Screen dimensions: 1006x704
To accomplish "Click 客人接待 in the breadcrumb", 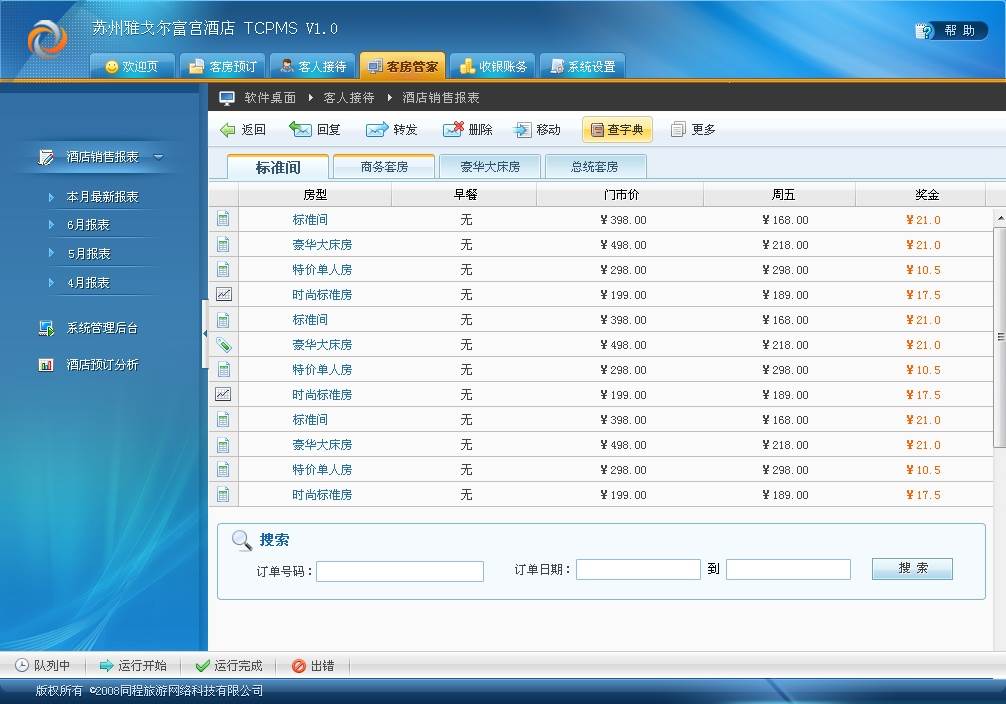I will 348,98.
